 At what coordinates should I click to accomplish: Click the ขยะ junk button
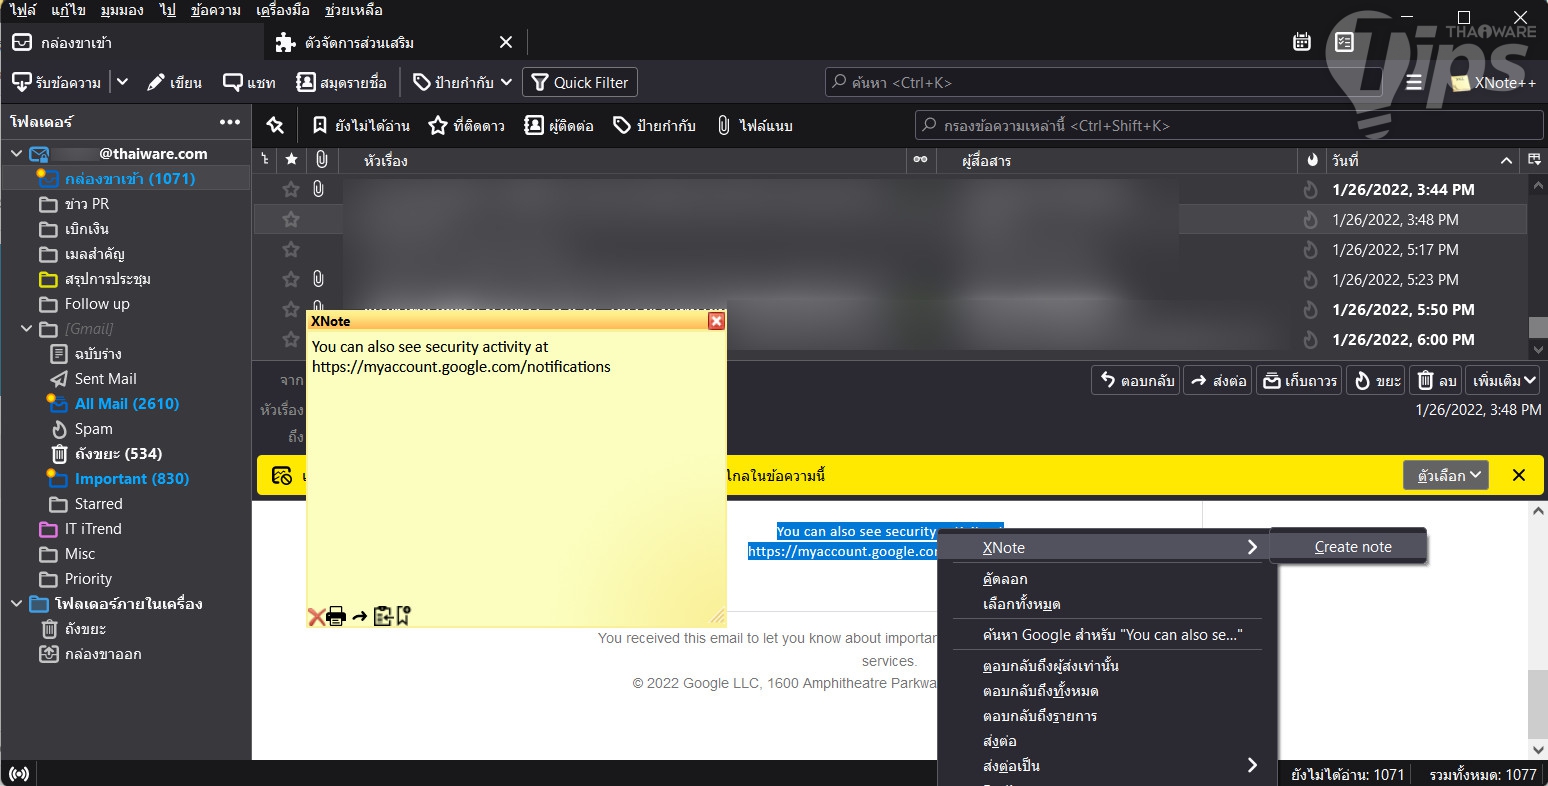[x=1376, y=380]
